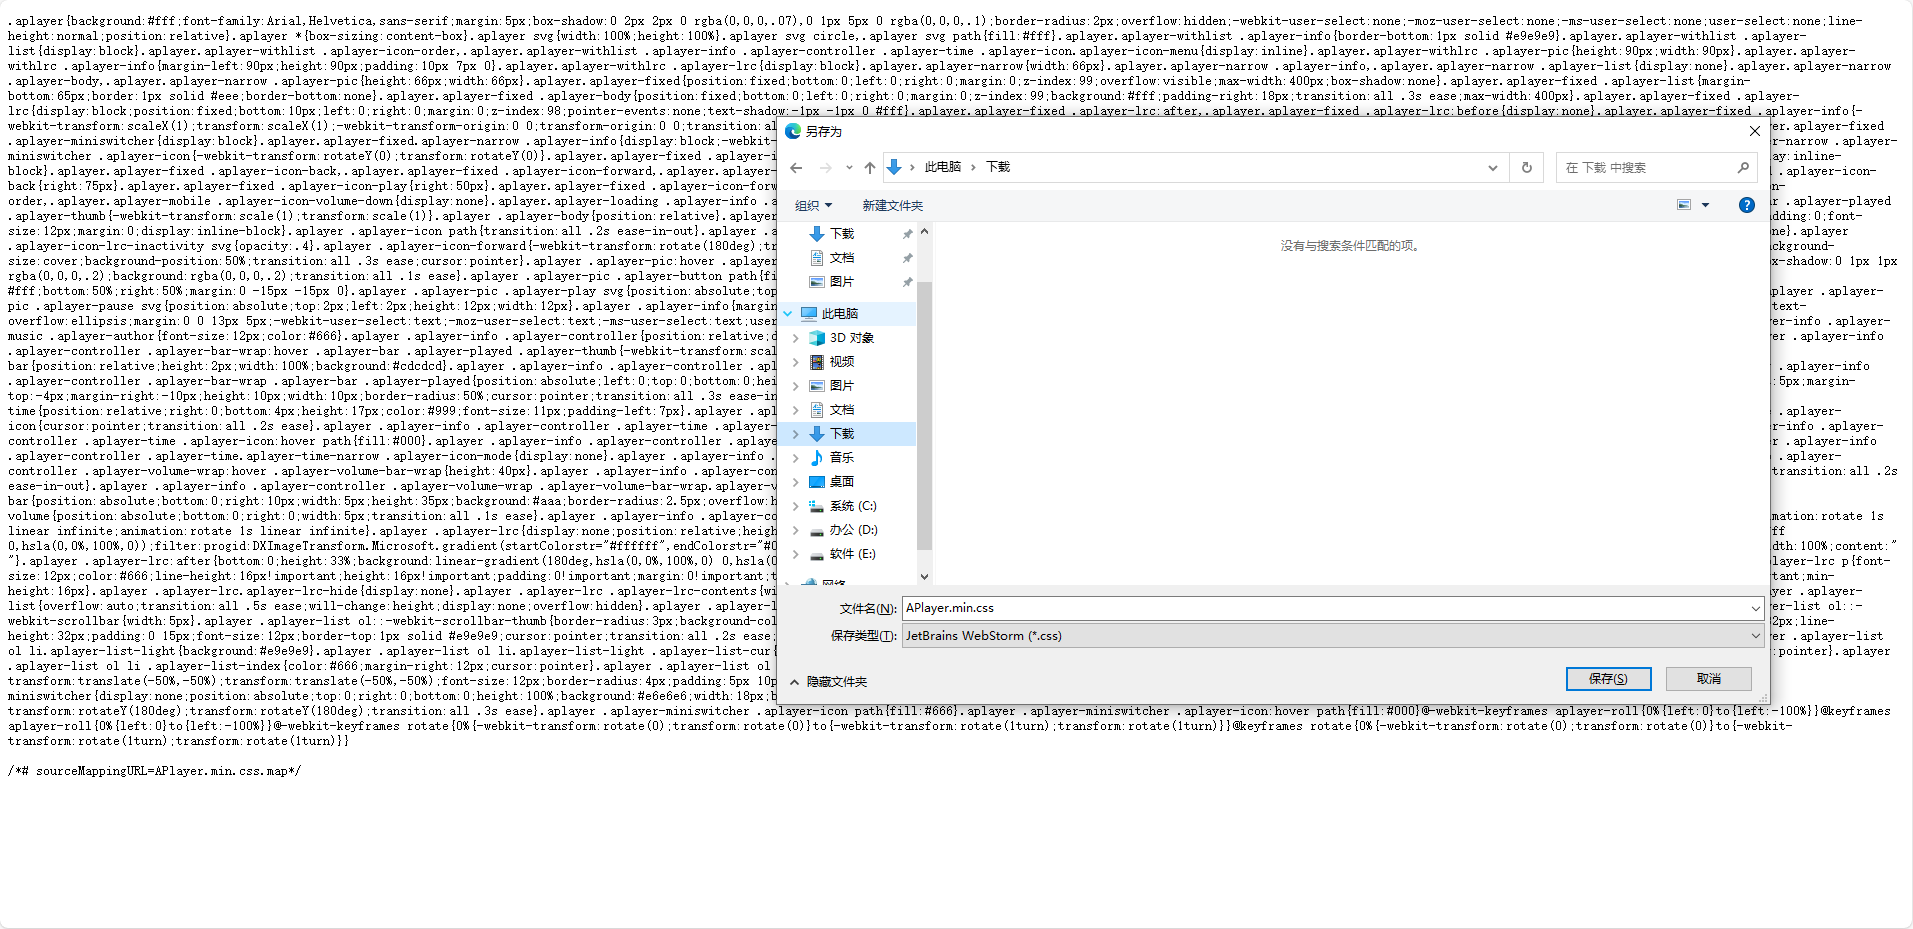Screen dimensions: 1913x929
Task: Open the 组织 menu
Action: click(813, 206)
